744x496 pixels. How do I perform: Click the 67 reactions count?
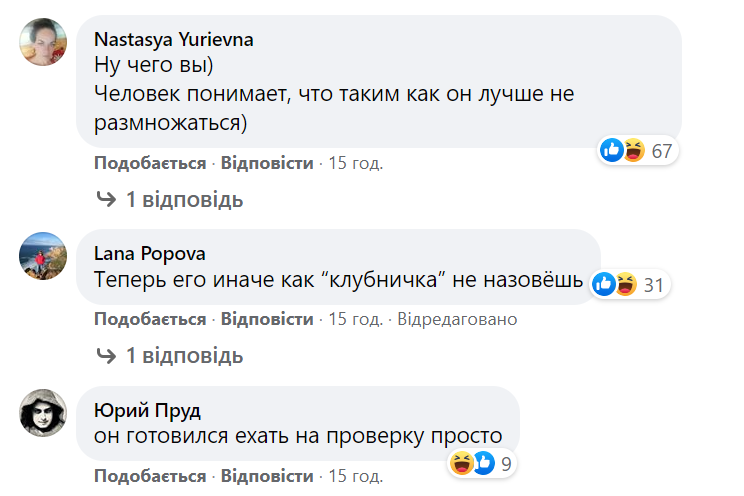tap(661, 151)
